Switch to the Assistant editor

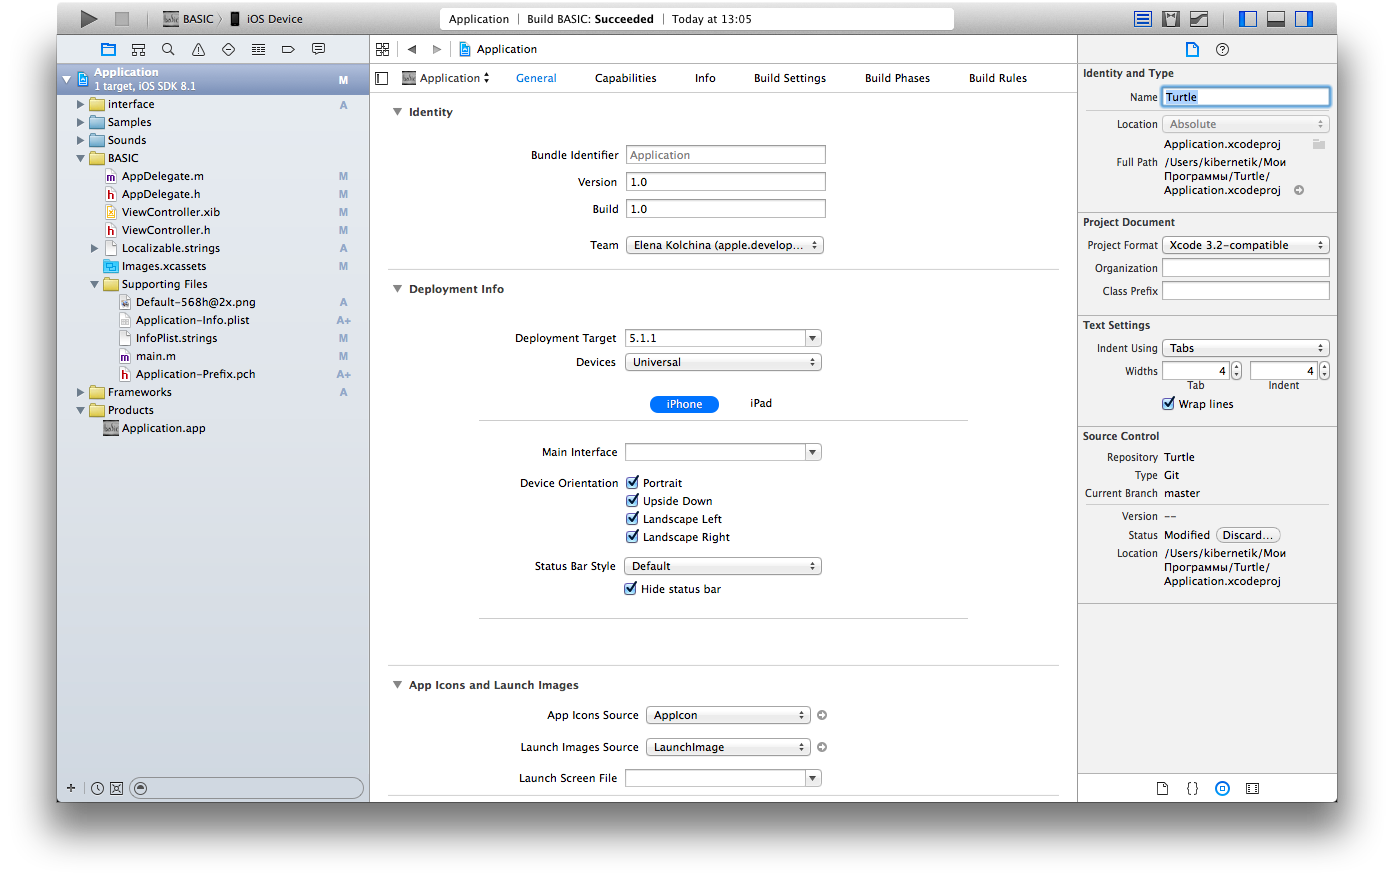(x=1171, y=18)
